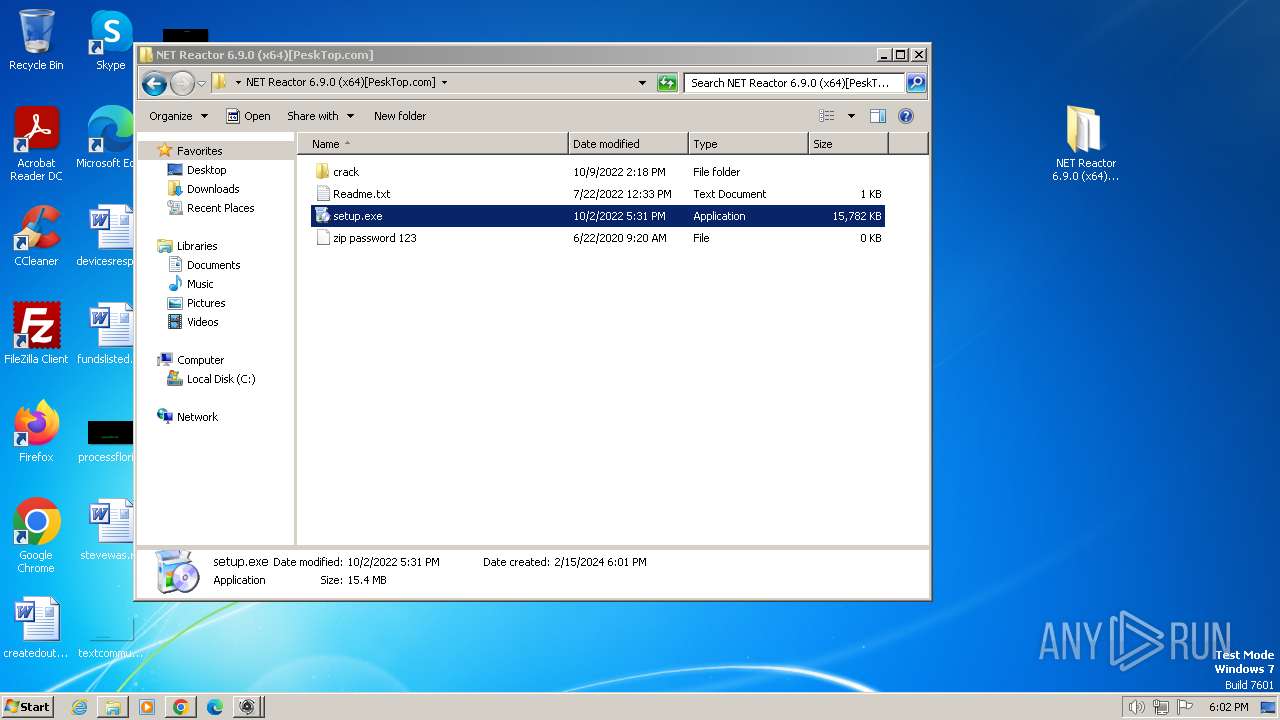
Task: Click the Start button
Action: tap(27, 706)
